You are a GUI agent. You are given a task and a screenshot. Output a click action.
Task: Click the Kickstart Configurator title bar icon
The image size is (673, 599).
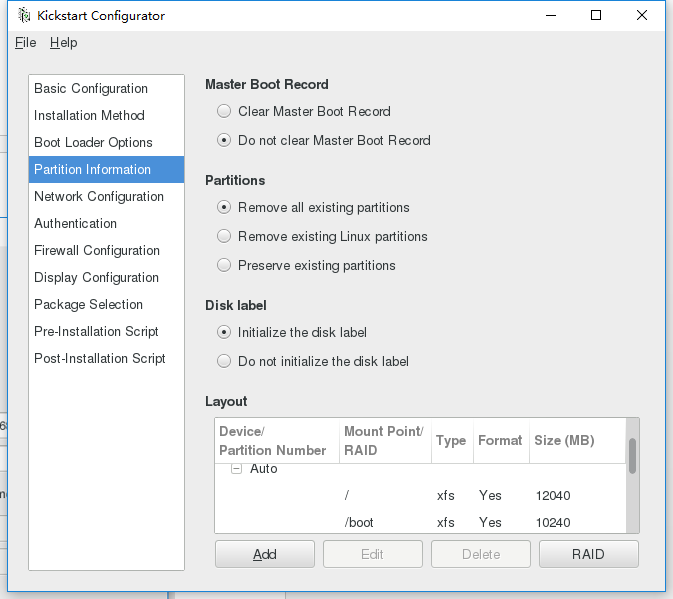(24, 16)
